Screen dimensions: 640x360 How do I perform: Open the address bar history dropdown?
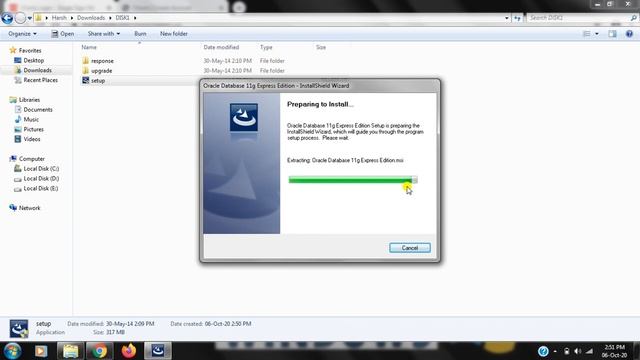coord(507,18)
